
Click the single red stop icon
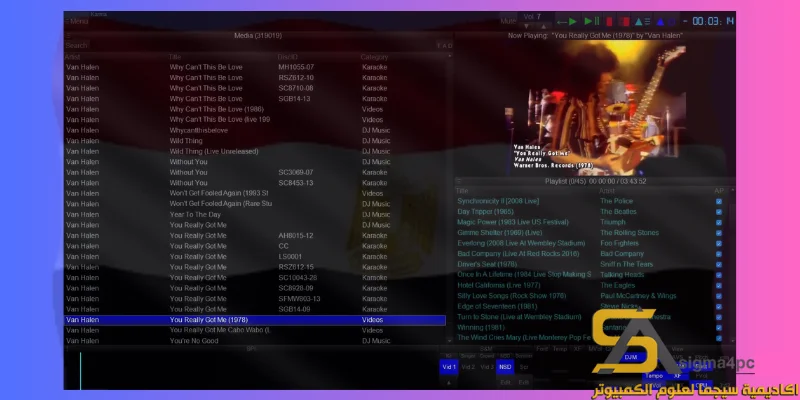click(609, 21)
